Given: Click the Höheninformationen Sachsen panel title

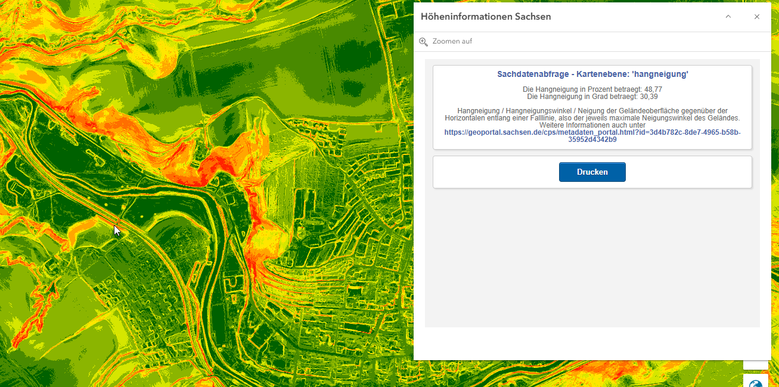Looking at the screenshot, I should tap(485, 17).
